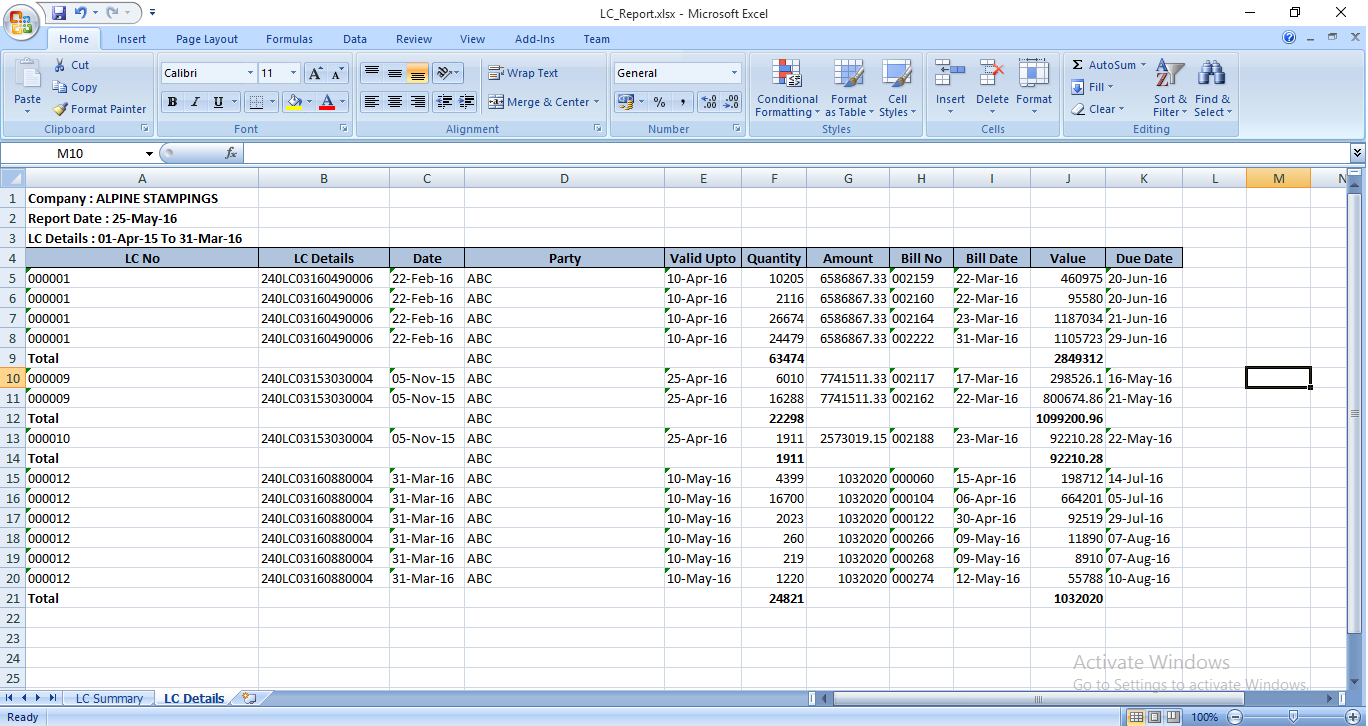Expand the formula bar

[1357, 153]
